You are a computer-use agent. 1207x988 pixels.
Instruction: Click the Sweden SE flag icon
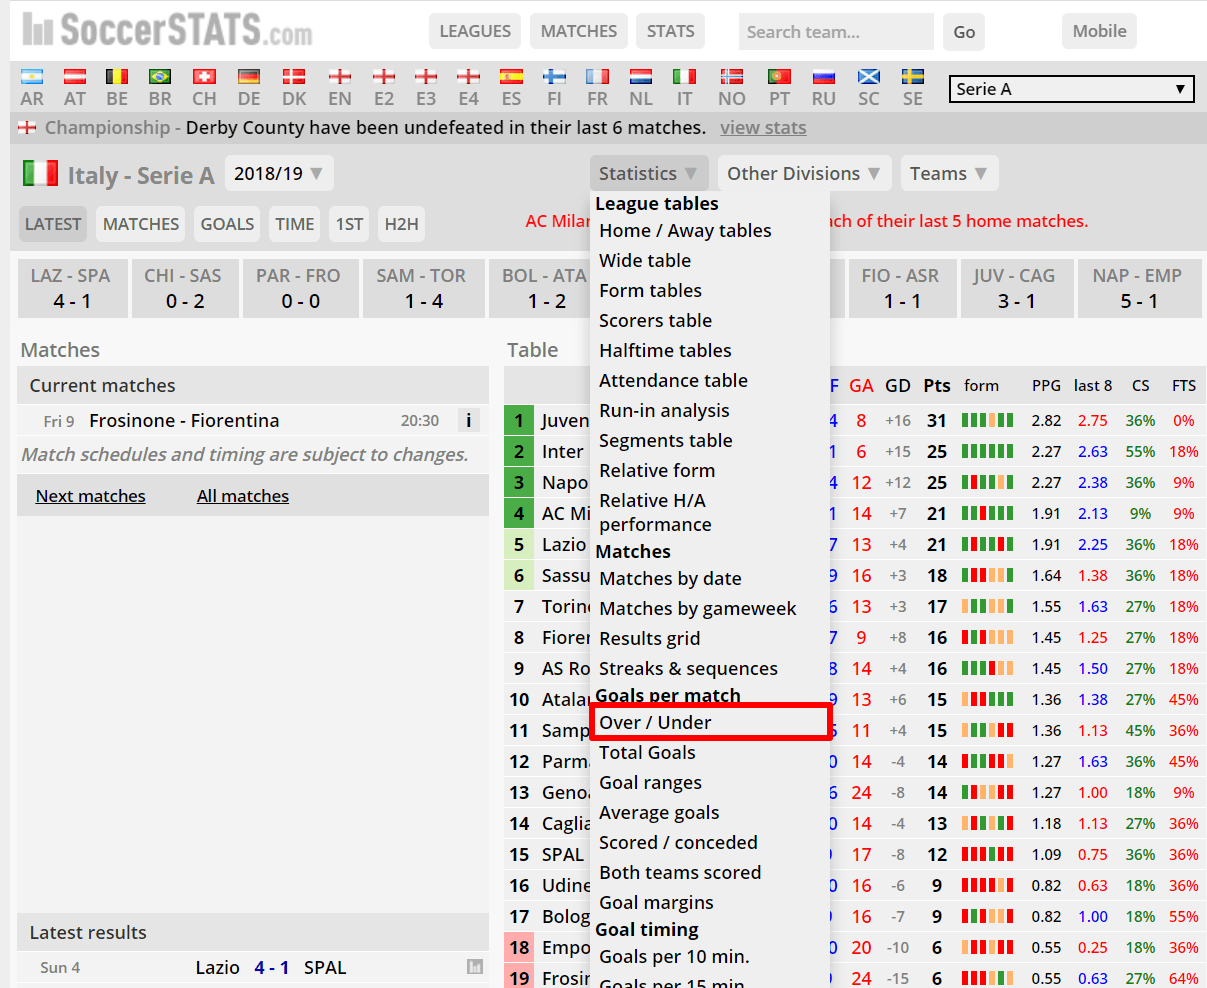tap(912, 76)
